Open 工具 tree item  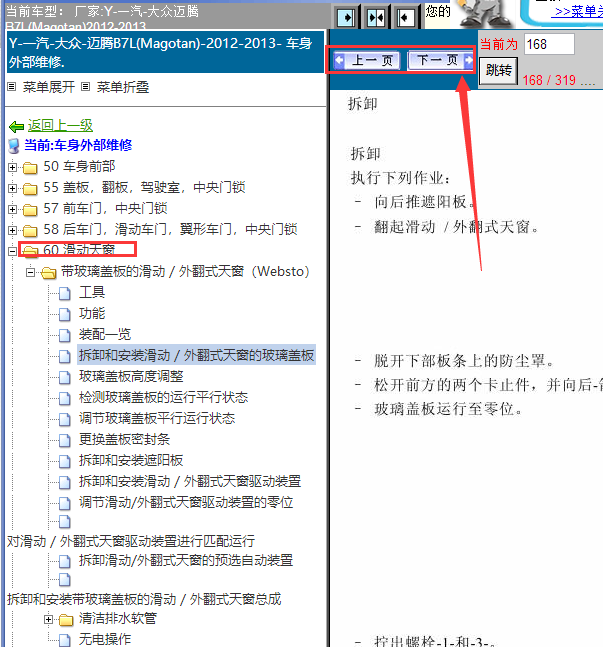tap(92, 293)
